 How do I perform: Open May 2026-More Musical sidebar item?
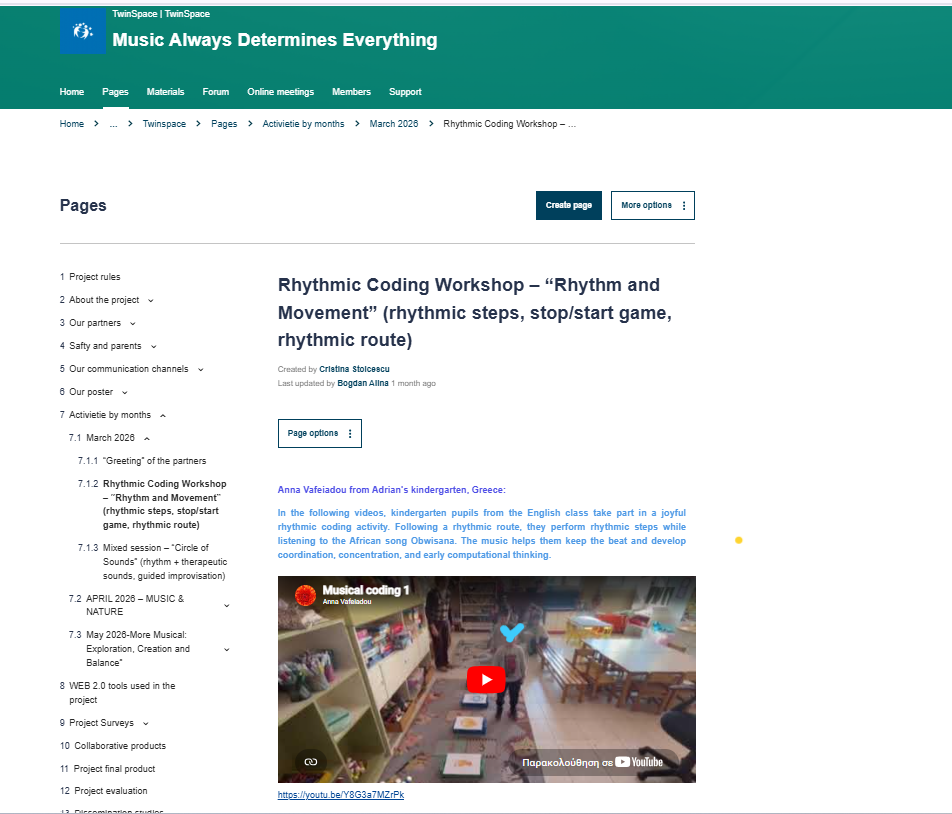click(x=138, y=649)
